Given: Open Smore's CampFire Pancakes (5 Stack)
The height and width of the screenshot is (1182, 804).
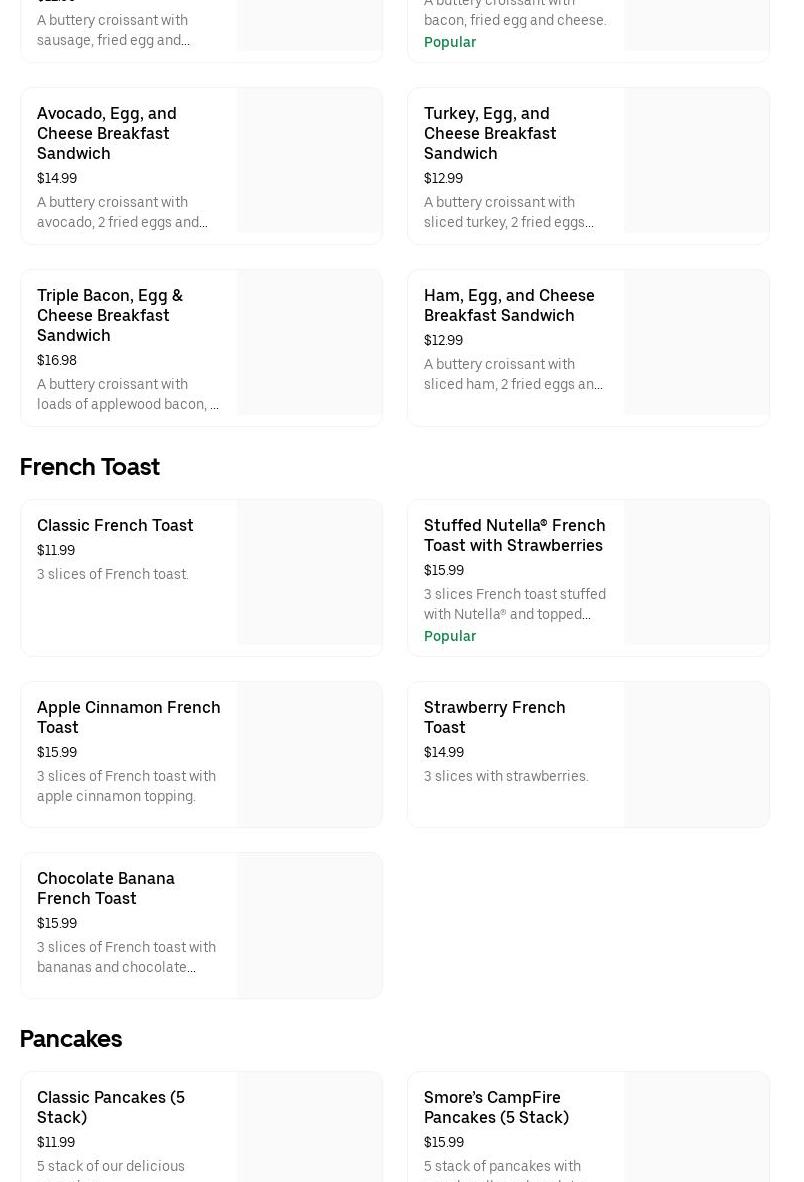Looking at the screenshot, I should (496, 1107).
